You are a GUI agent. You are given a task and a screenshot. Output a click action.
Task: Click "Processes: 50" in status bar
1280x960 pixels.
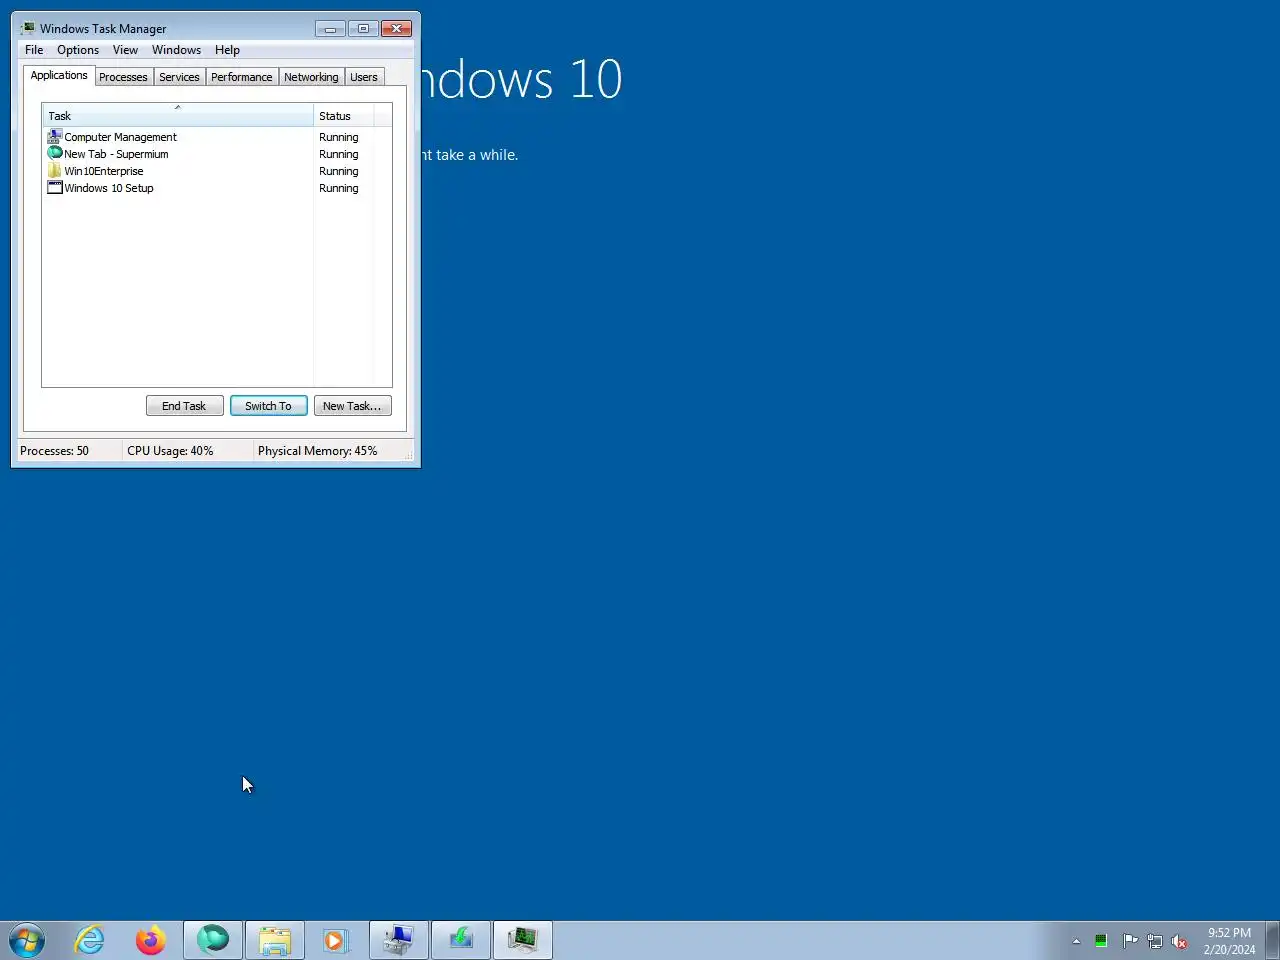pyautogui.click(x=54, y=451)
